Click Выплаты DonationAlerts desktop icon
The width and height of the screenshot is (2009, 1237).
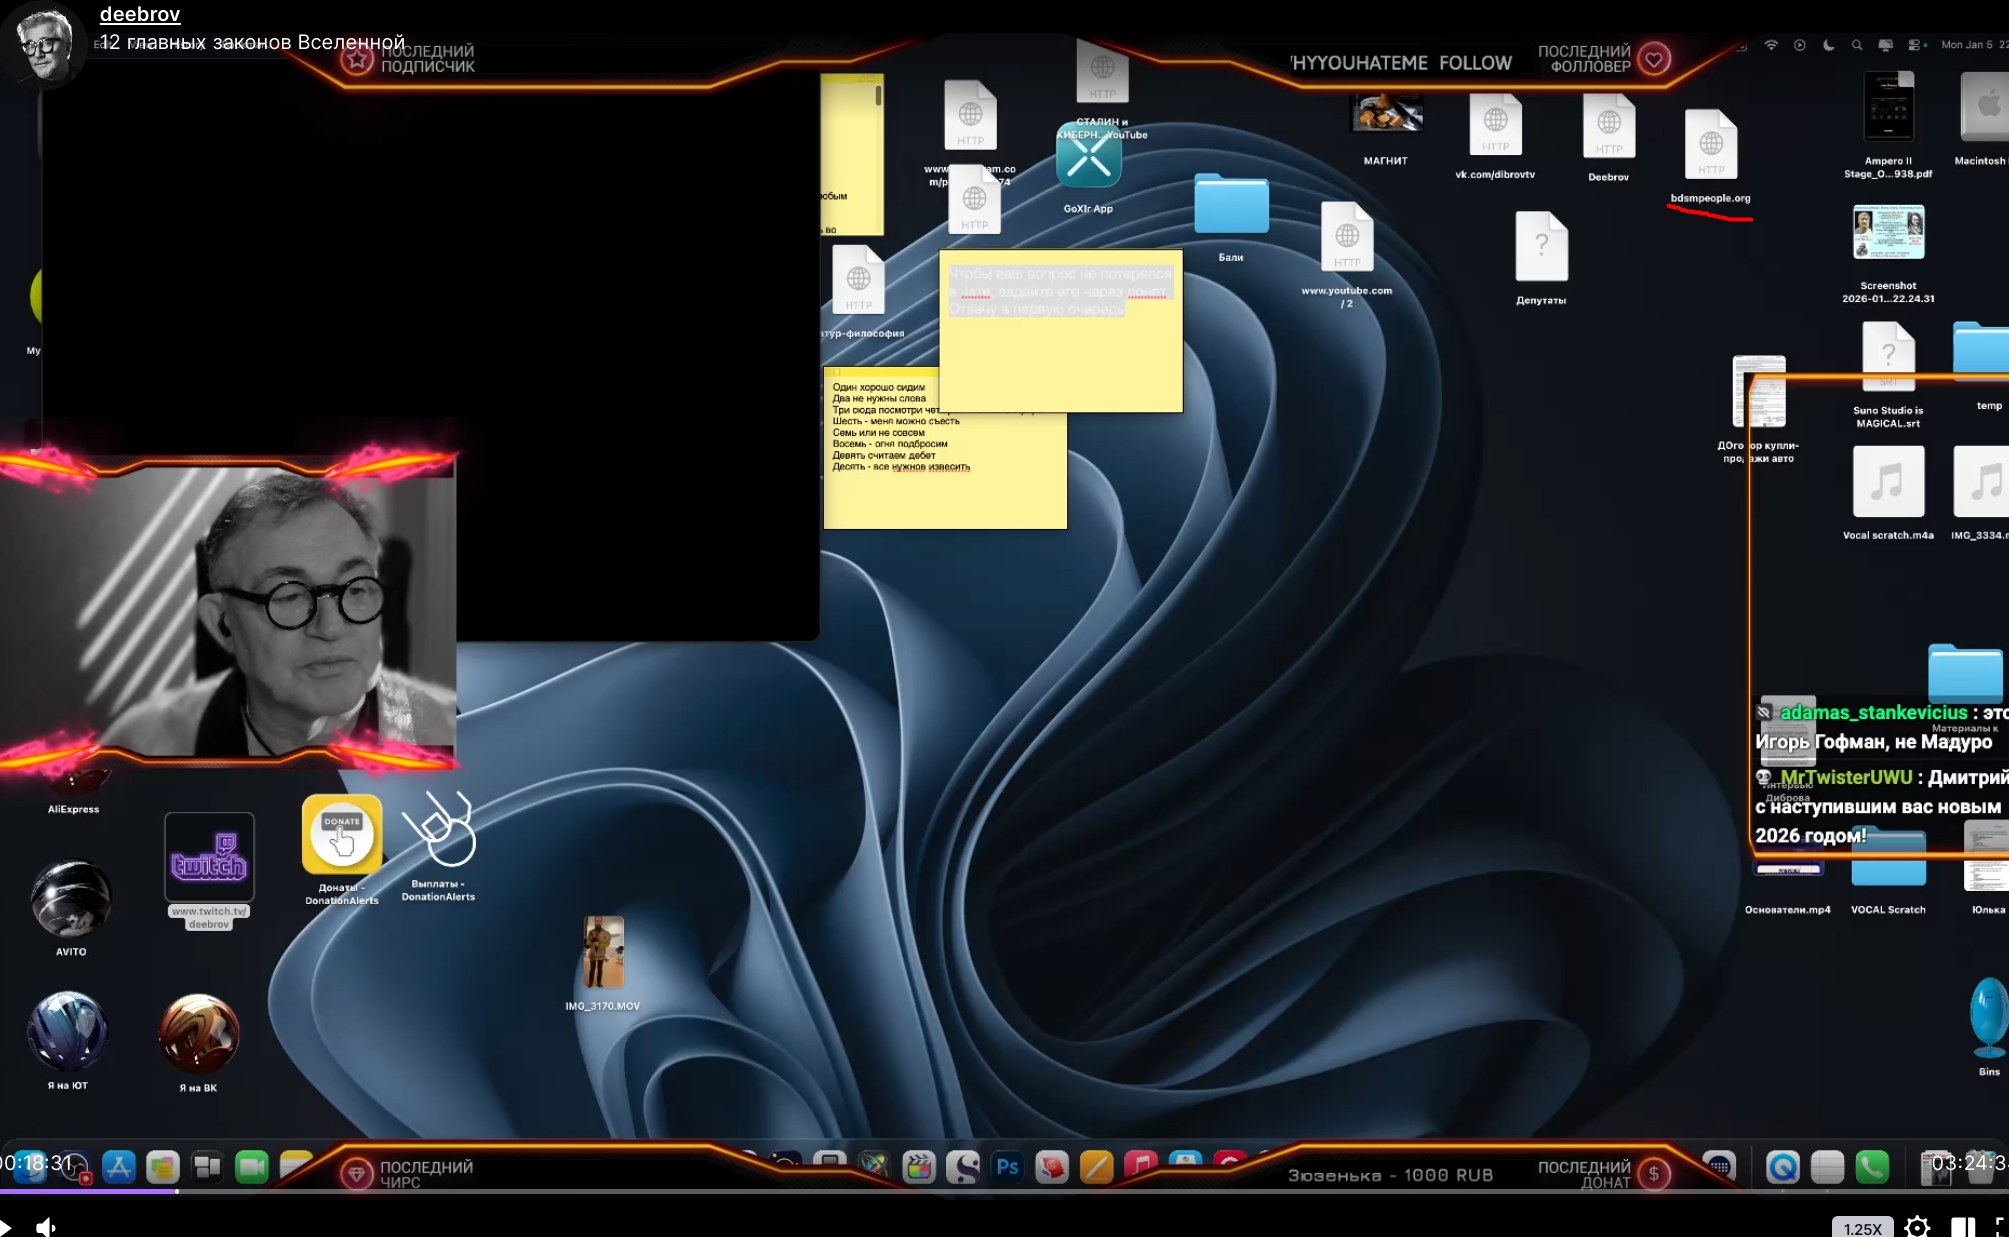tap(438, 832)
